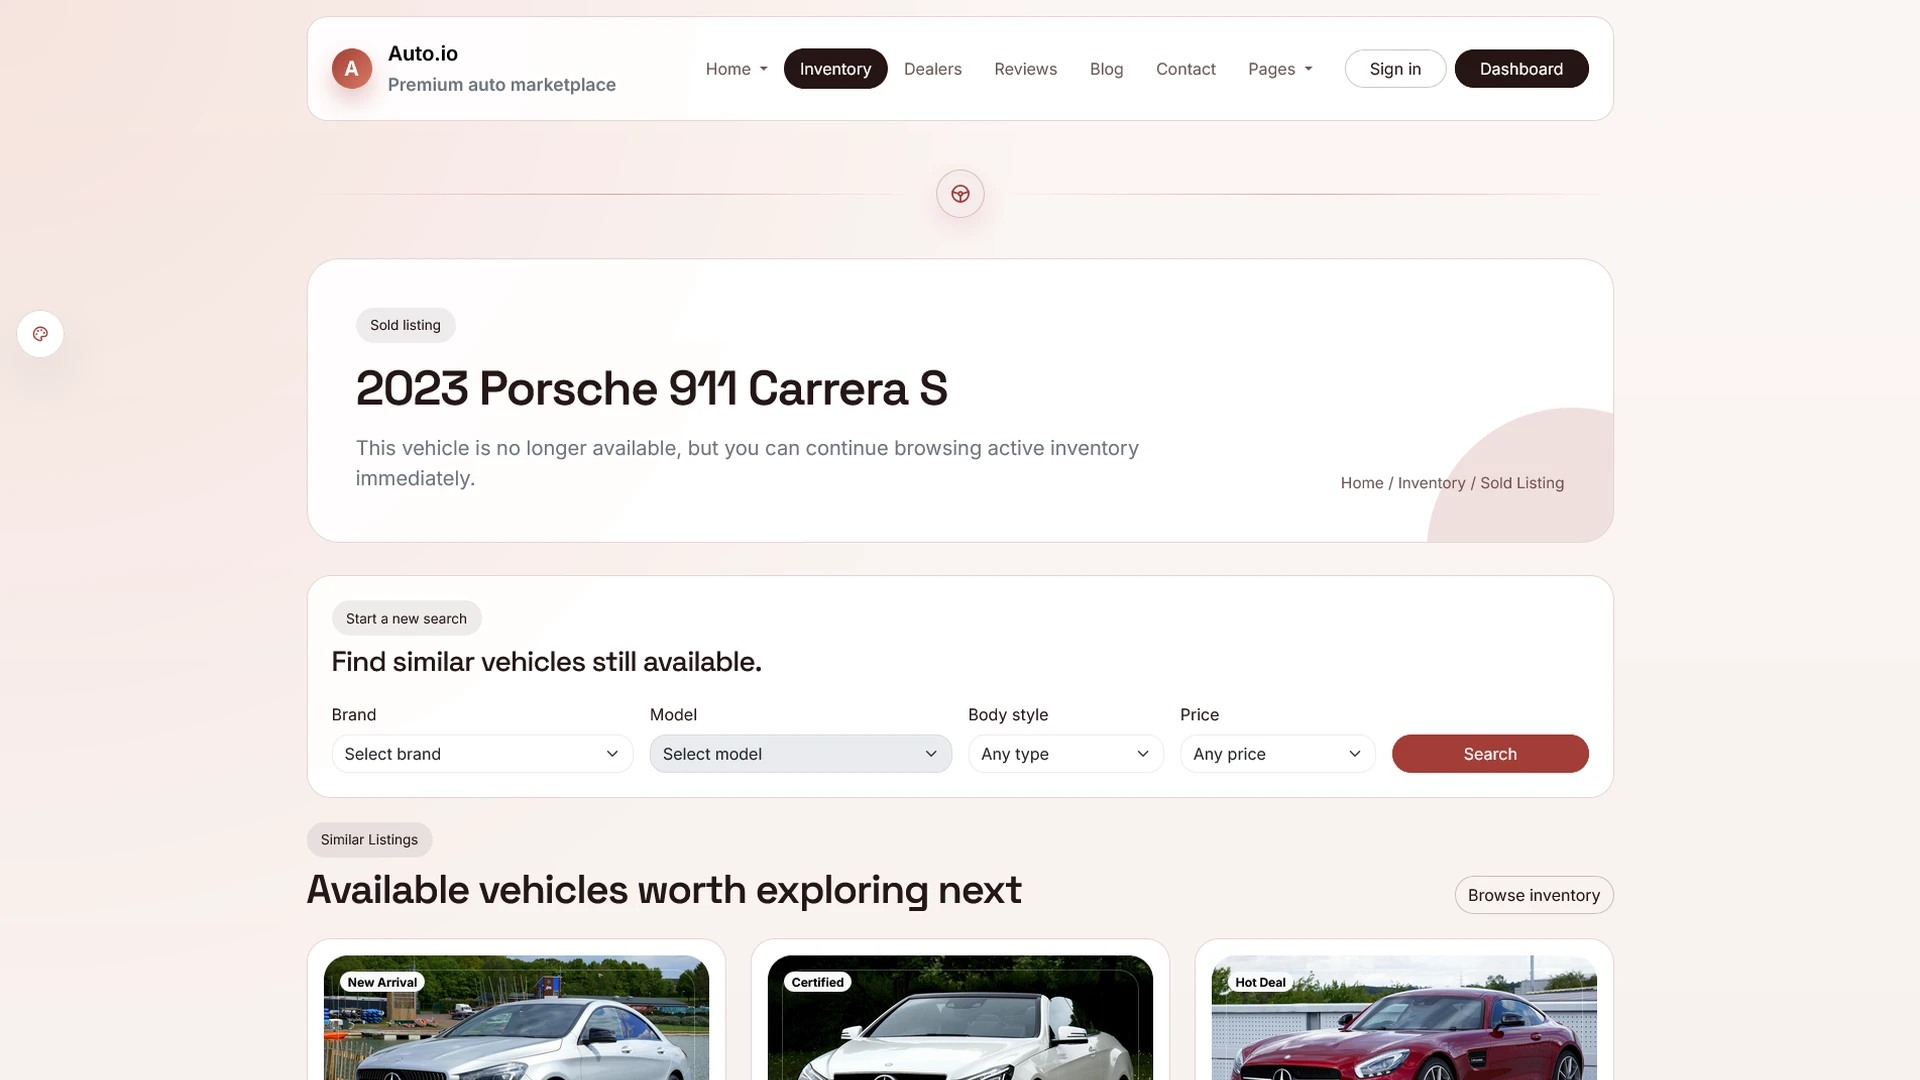Click the Similar Listings tag

[x=369, y=840]
